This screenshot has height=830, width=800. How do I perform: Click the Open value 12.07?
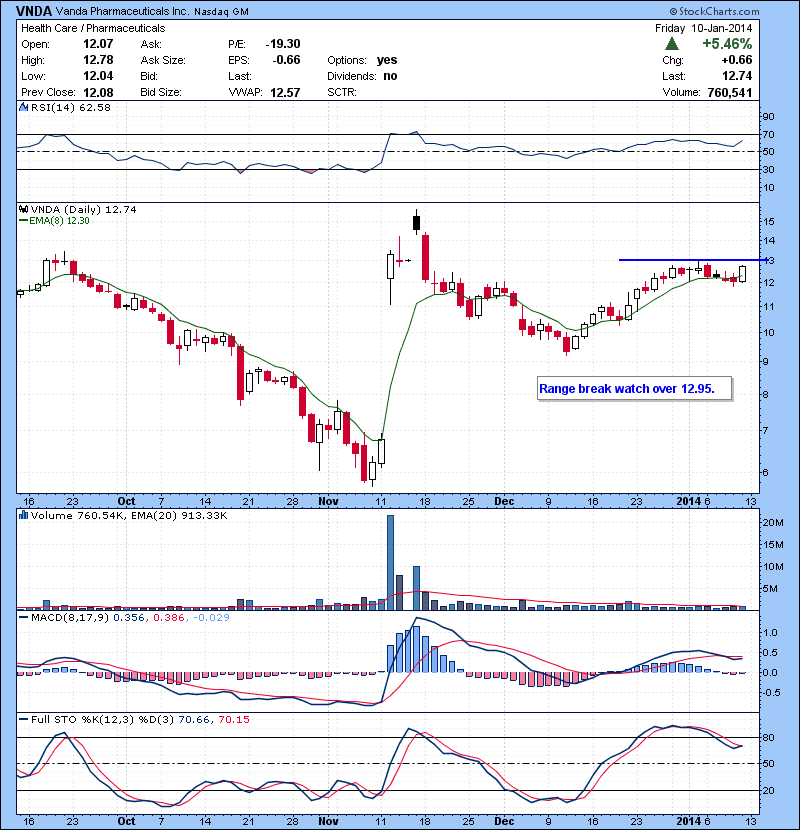pyautogui.click(x=98, y=44)
